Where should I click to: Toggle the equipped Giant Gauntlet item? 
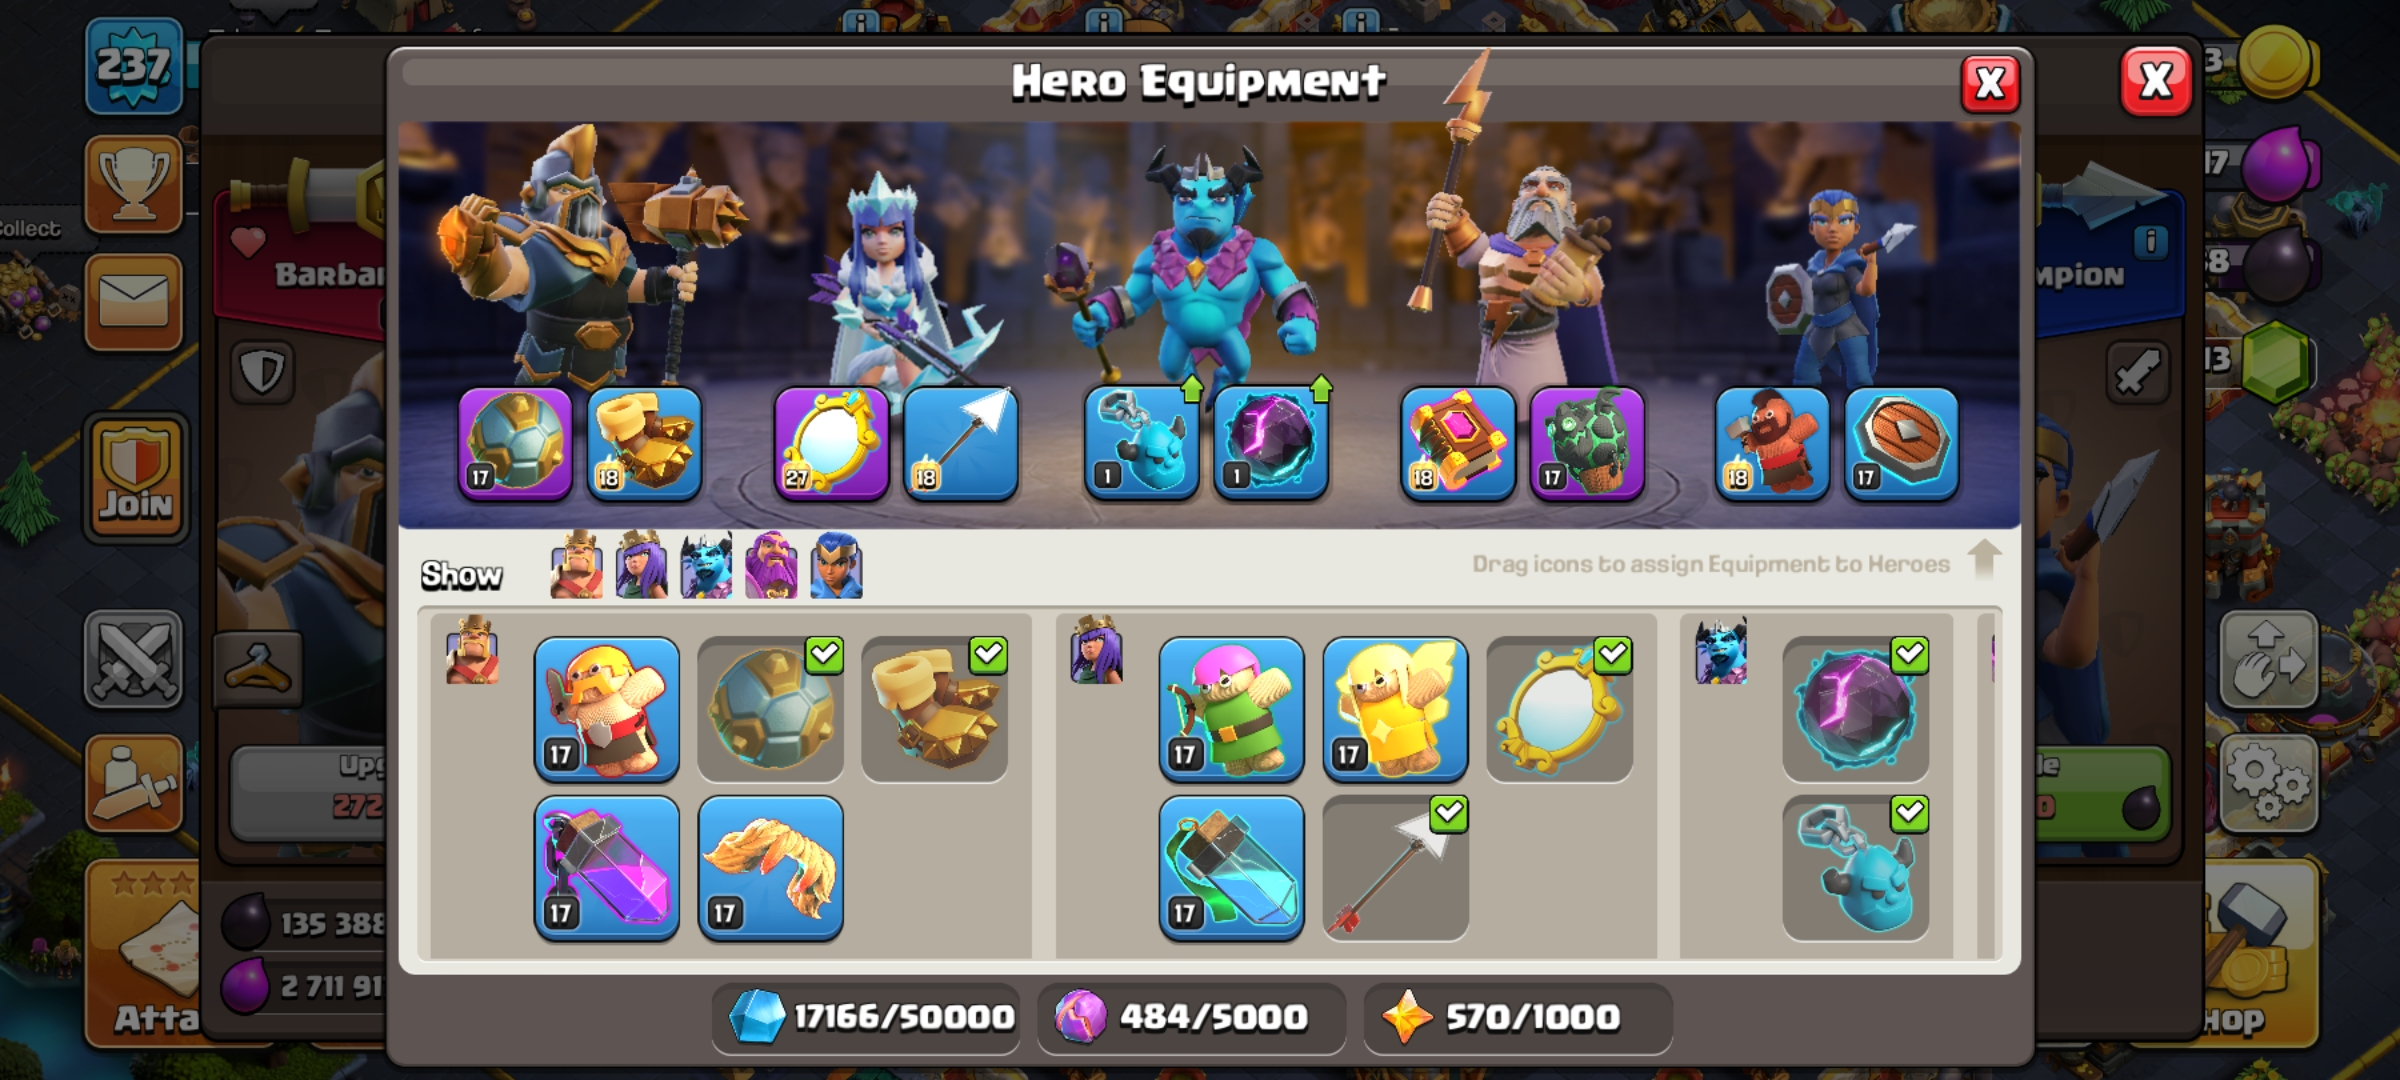click(x=935, y=709)
